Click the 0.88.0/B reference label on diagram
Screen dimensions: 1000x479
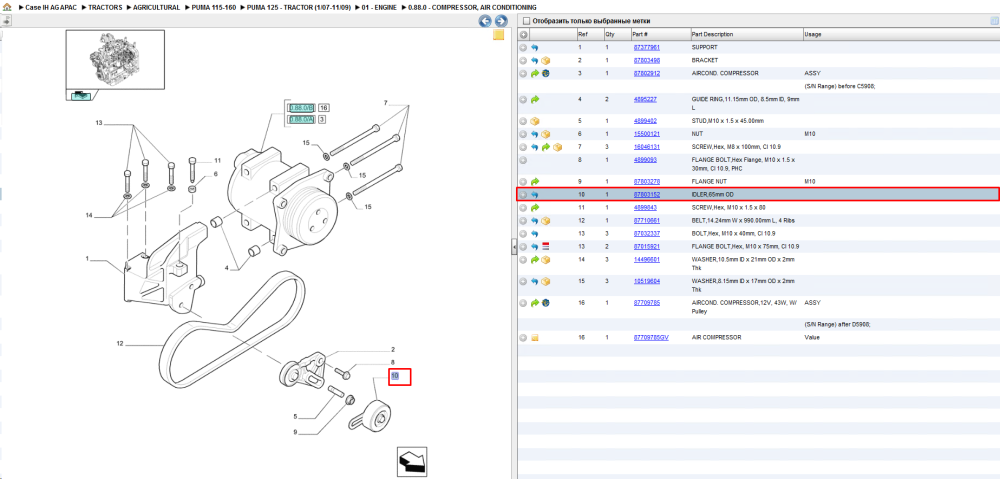click(x=301, y=107)
